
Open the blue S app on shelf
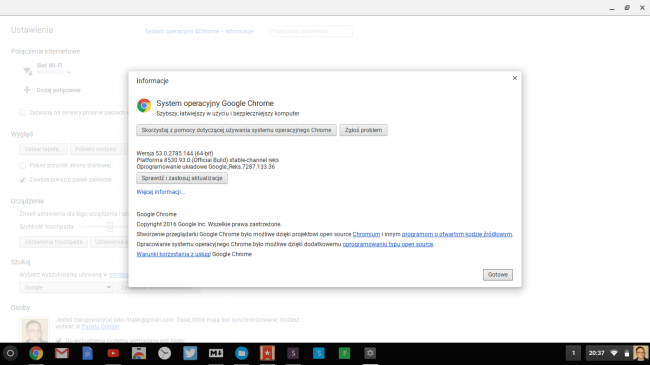[319, 353]
